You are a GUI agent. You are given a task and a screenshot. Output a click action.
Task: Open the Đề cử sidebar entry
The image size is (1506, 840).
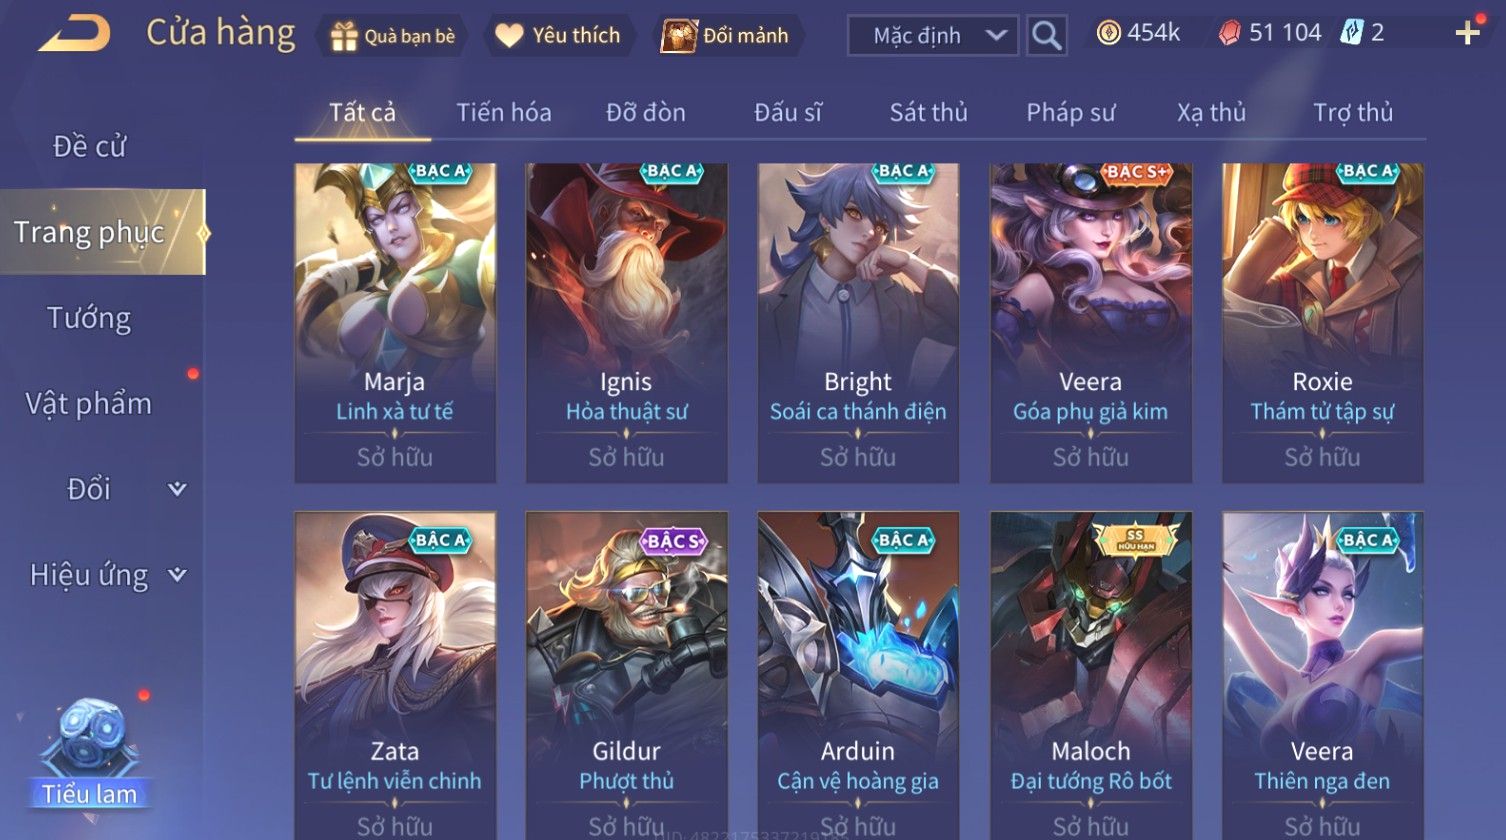pyautogui.click(x=89, y=147)
